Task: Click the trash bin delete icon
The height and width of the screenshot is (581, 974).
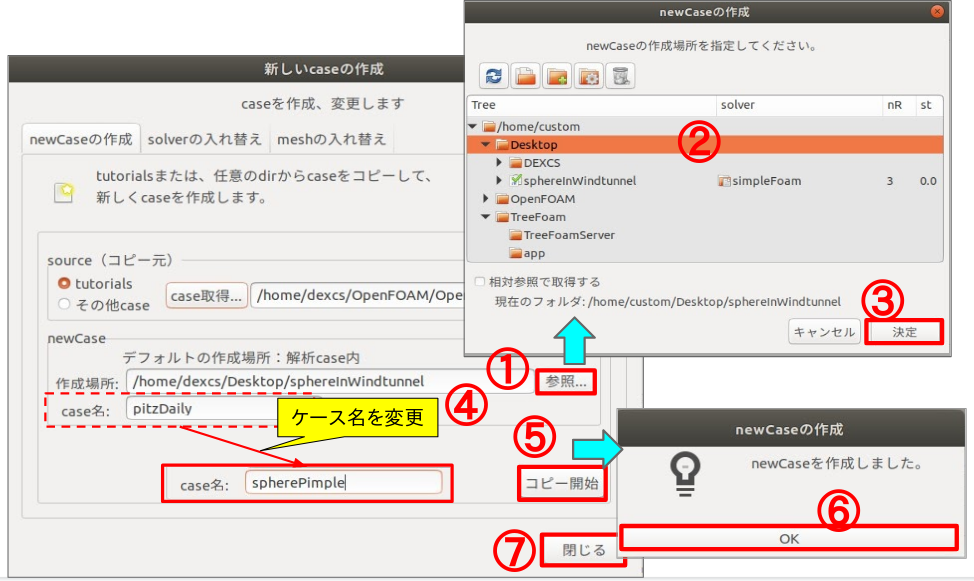Action: point(621,76)
